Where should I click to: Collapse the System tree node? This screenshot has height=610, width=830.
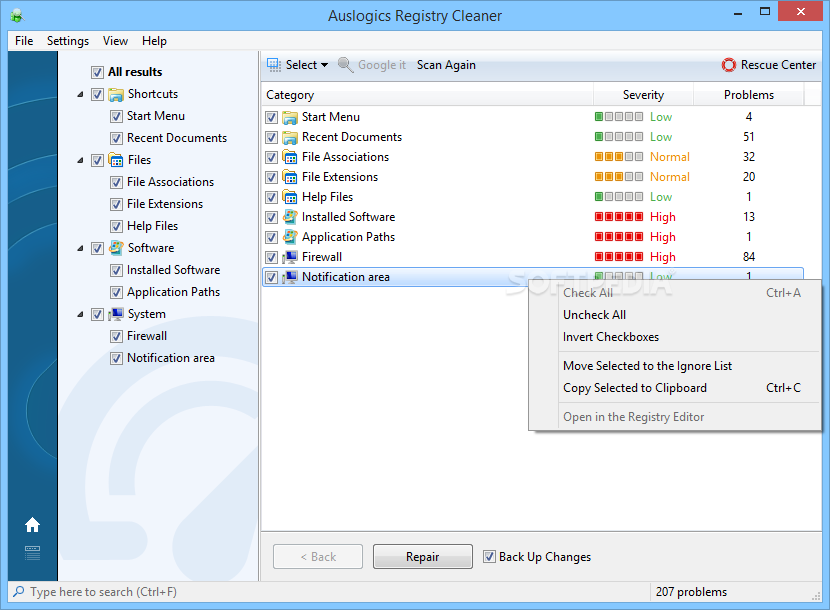80,314
